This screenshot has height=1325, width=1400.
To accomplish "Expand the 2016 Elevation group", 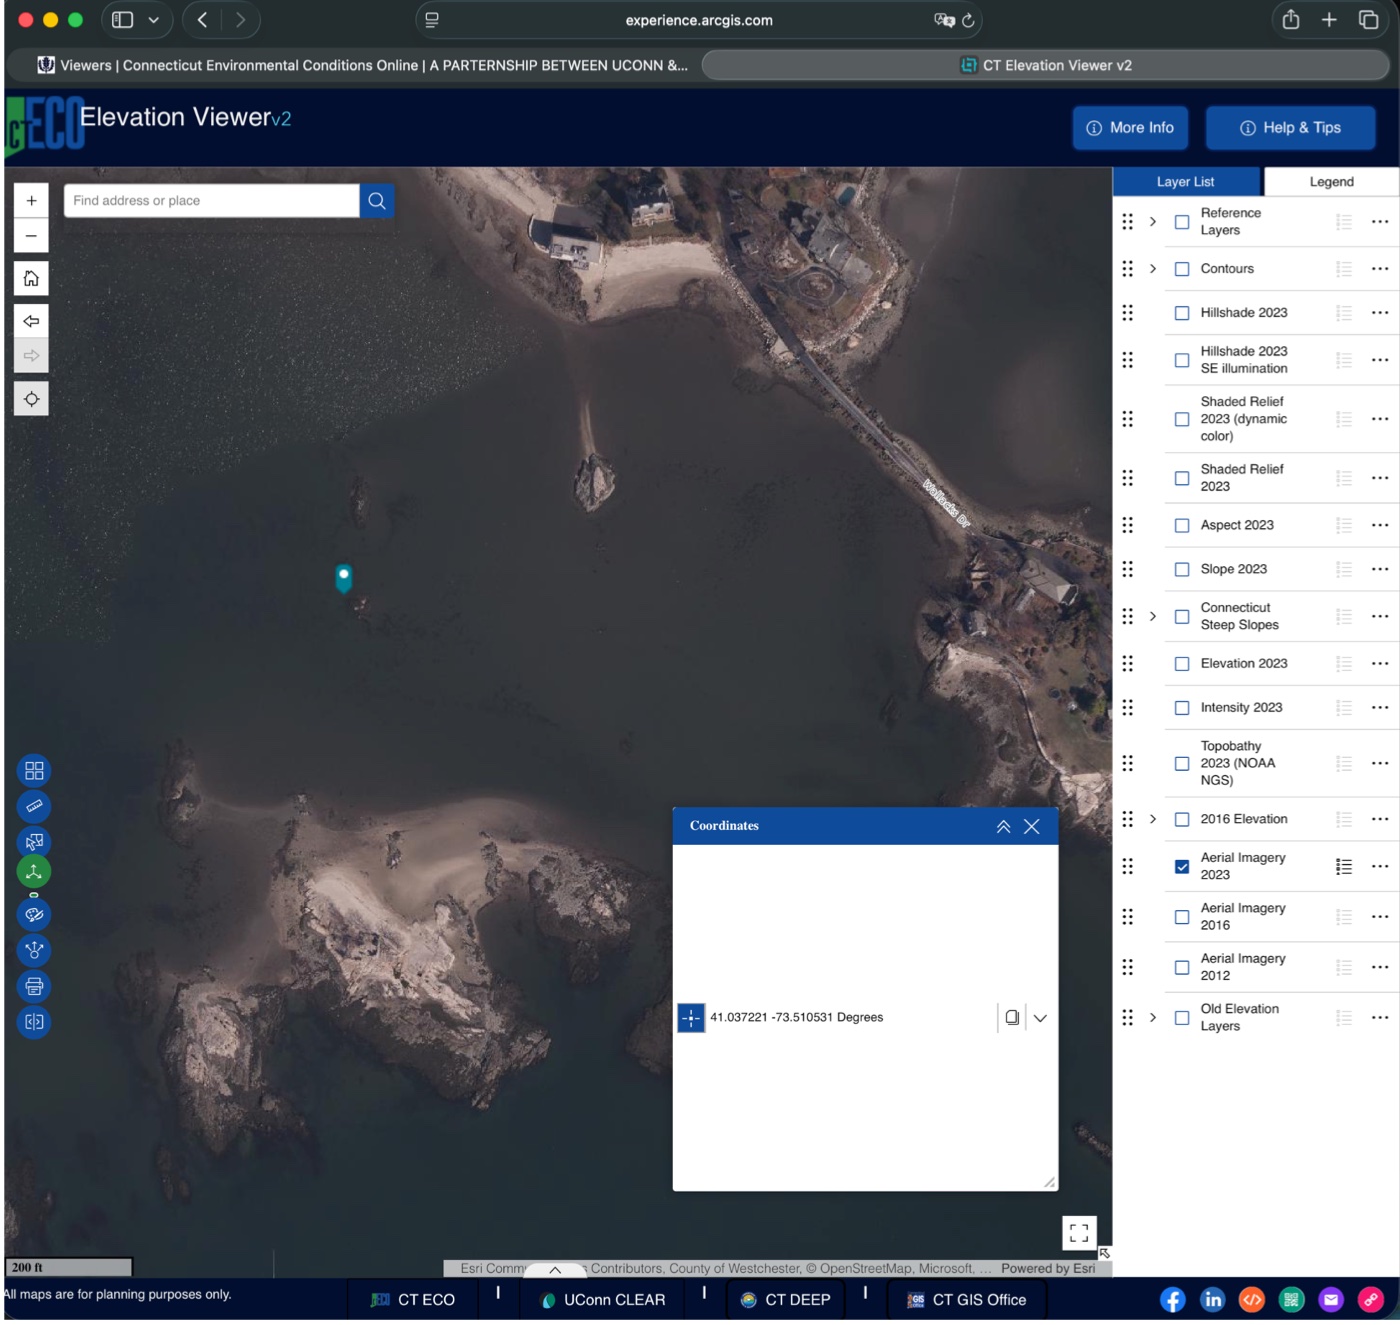I will coord(1153,820).
